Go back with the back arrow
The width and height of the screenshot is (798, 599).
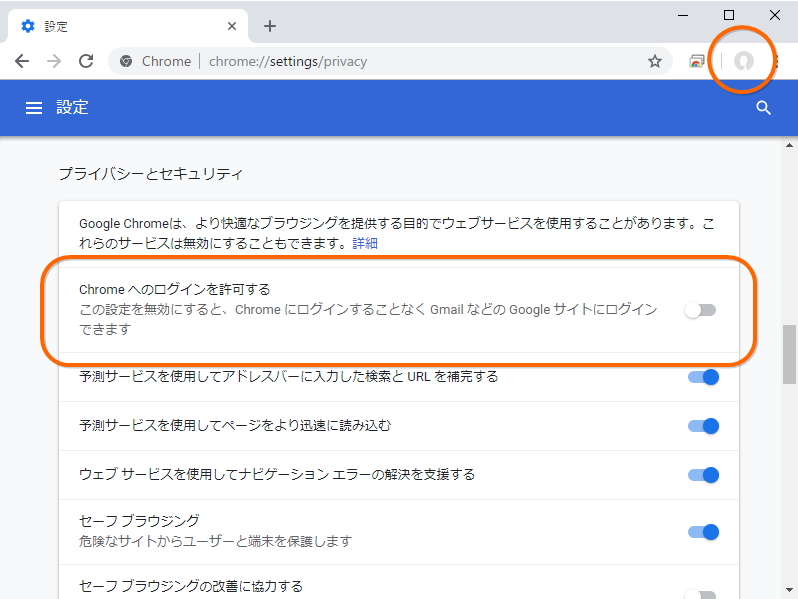pos(22,61)
